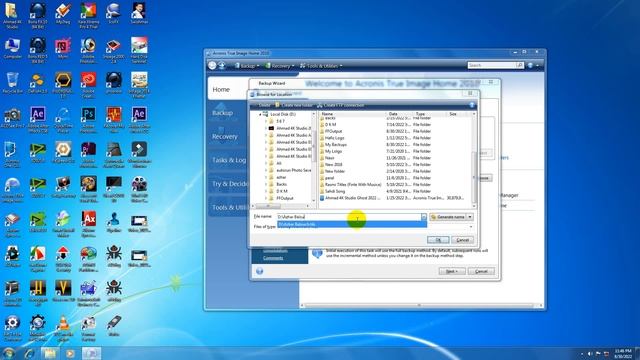Collapse the Local Disk (D:) tree node
The height and width of the screenshot is (360, 640).
pyautogui.click(x=260, y=115)
